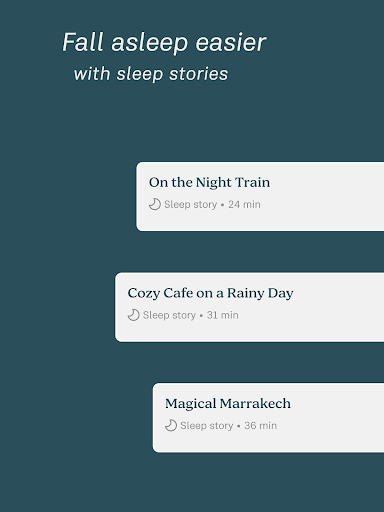384x512 pixels.
Task: Open Cozy Cafe on a Rainy Day
Action: [x=210, y=293]
